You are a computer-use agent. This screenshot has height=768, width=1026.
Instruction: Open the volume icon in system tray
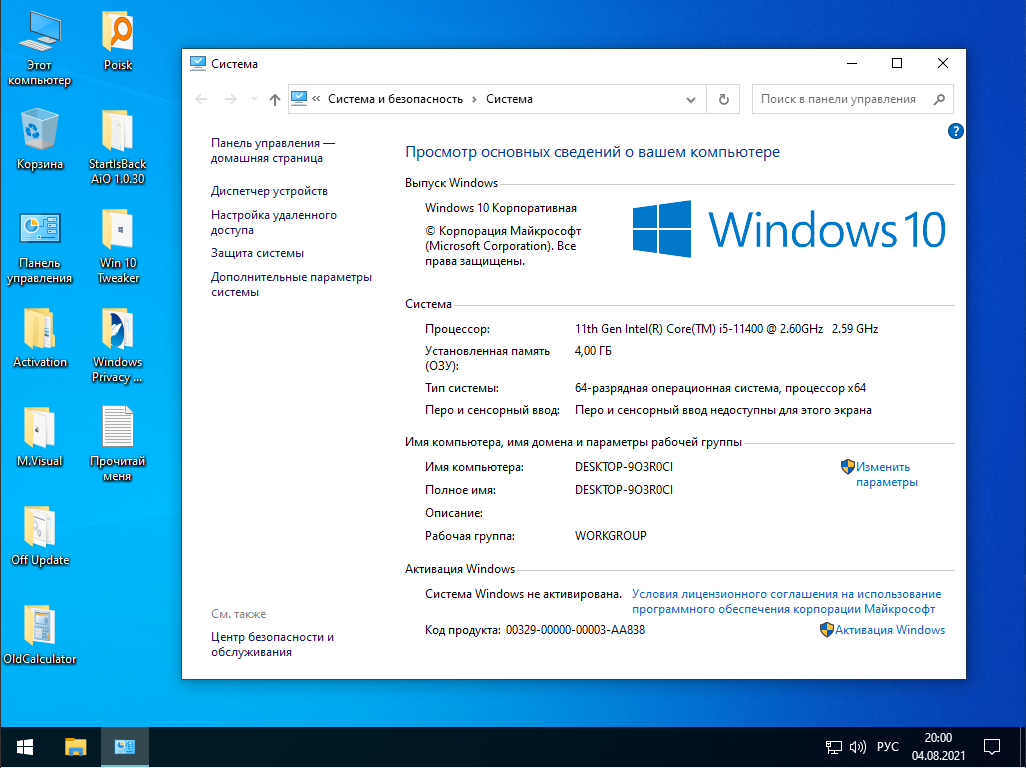(857, 747)
